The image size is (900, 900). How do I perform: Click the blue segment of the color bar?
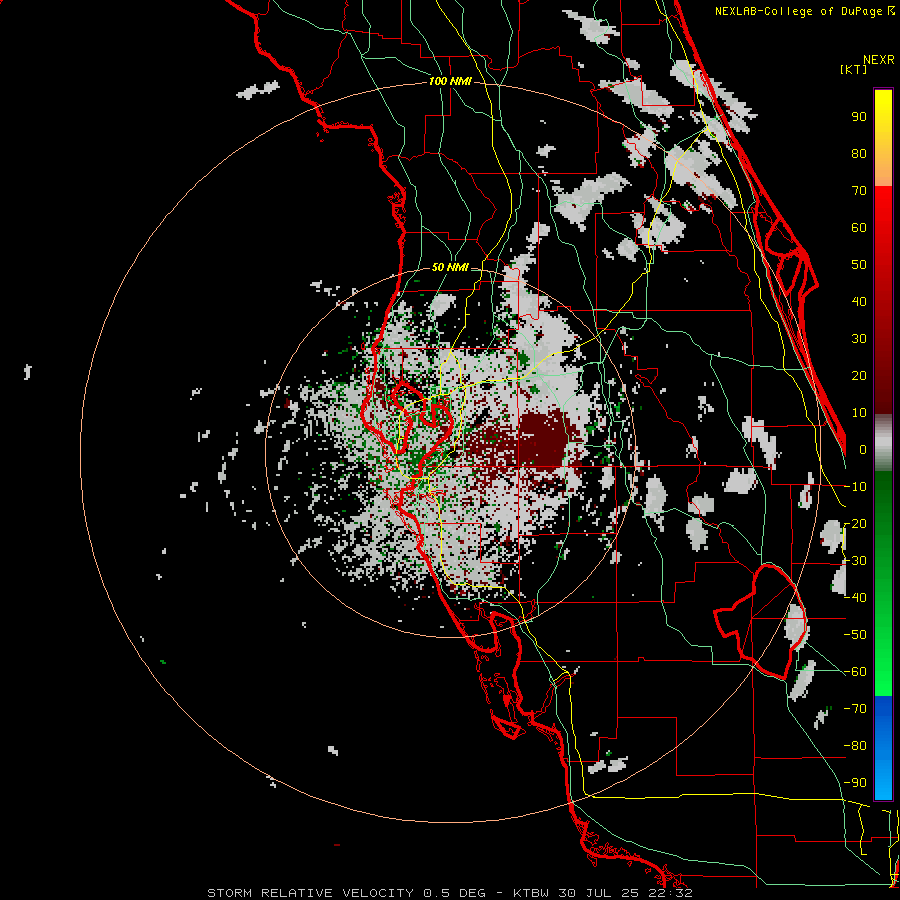[x=883, y=747]
